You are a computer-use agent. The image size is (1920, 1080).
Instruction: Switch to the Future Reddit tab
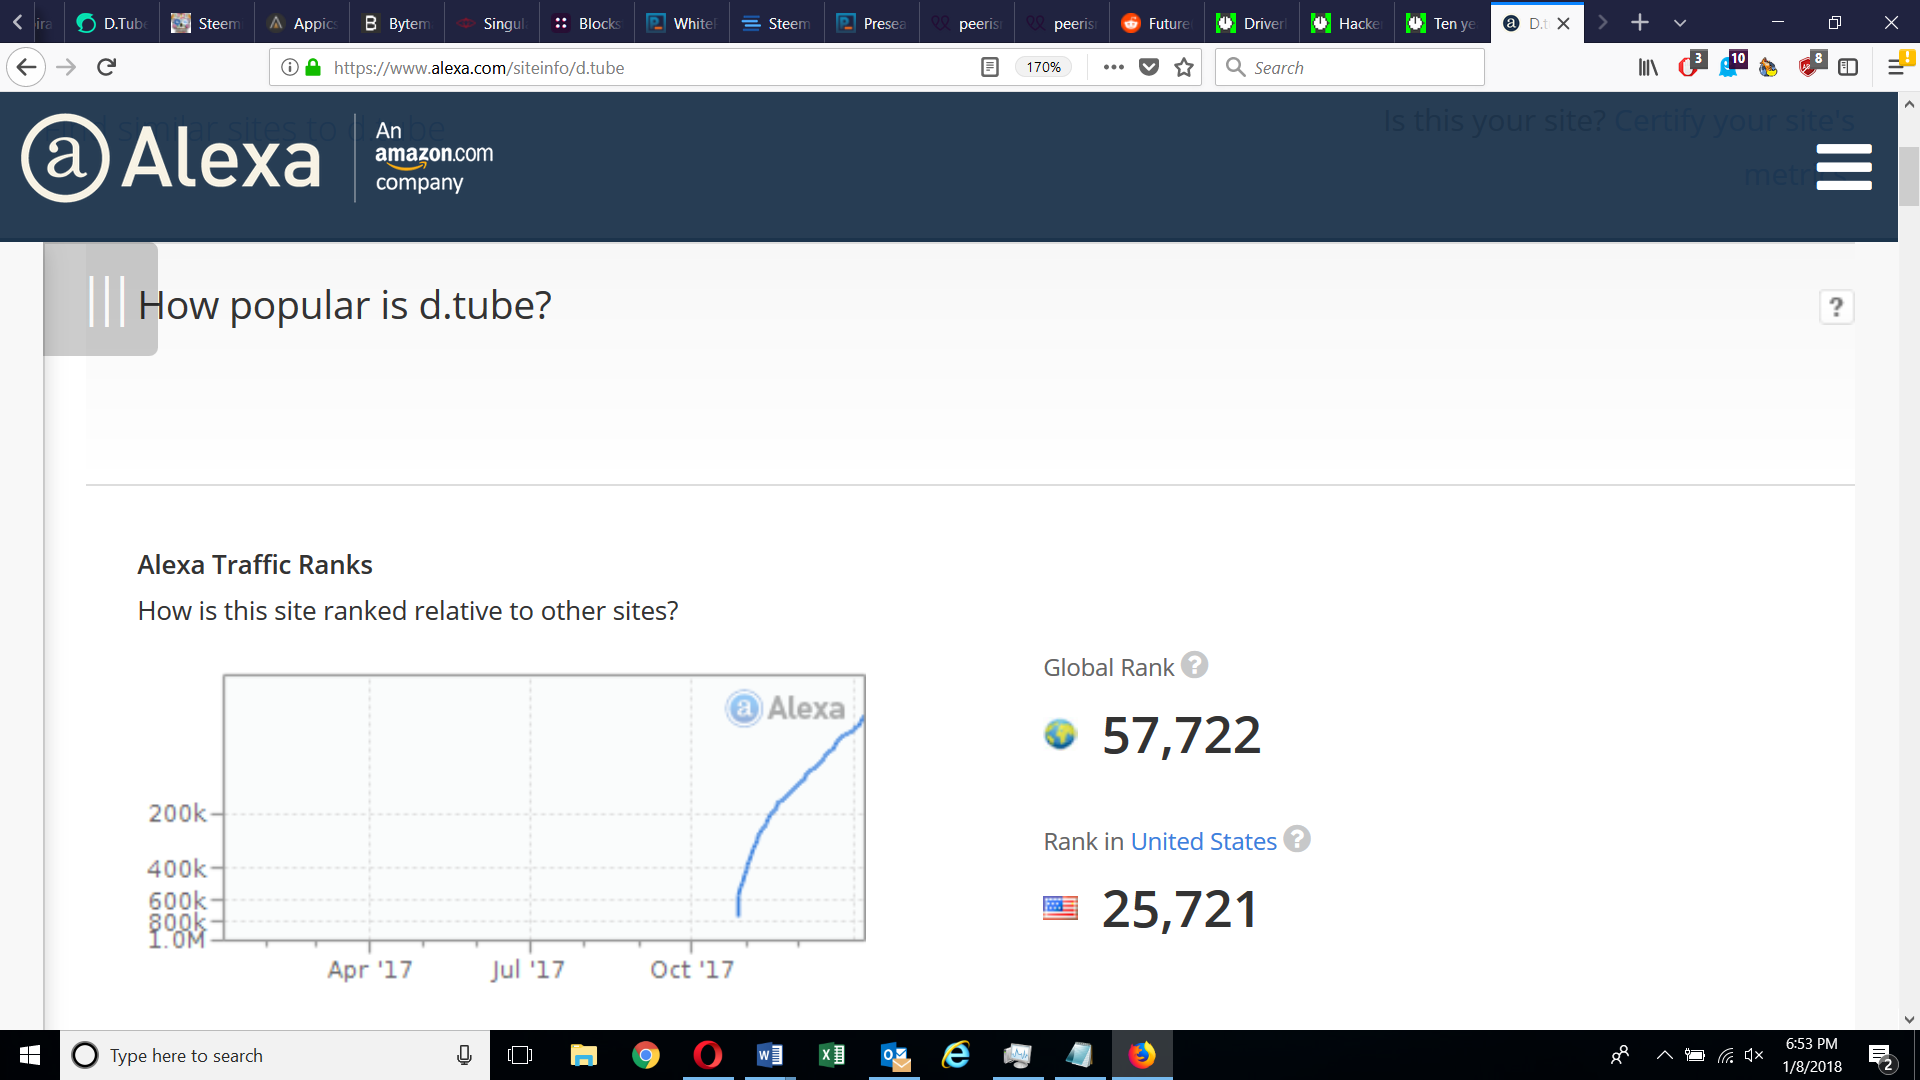[x=1157, y=22]
